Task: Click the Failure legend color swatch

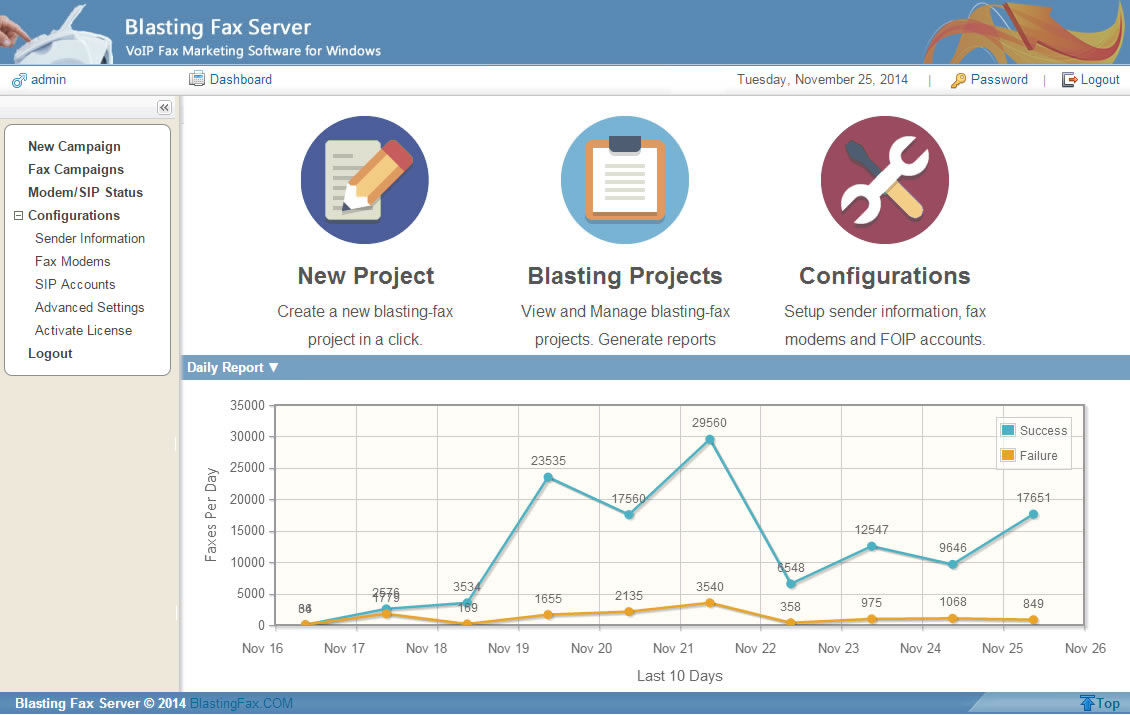Action: (x=1008, y=456)
